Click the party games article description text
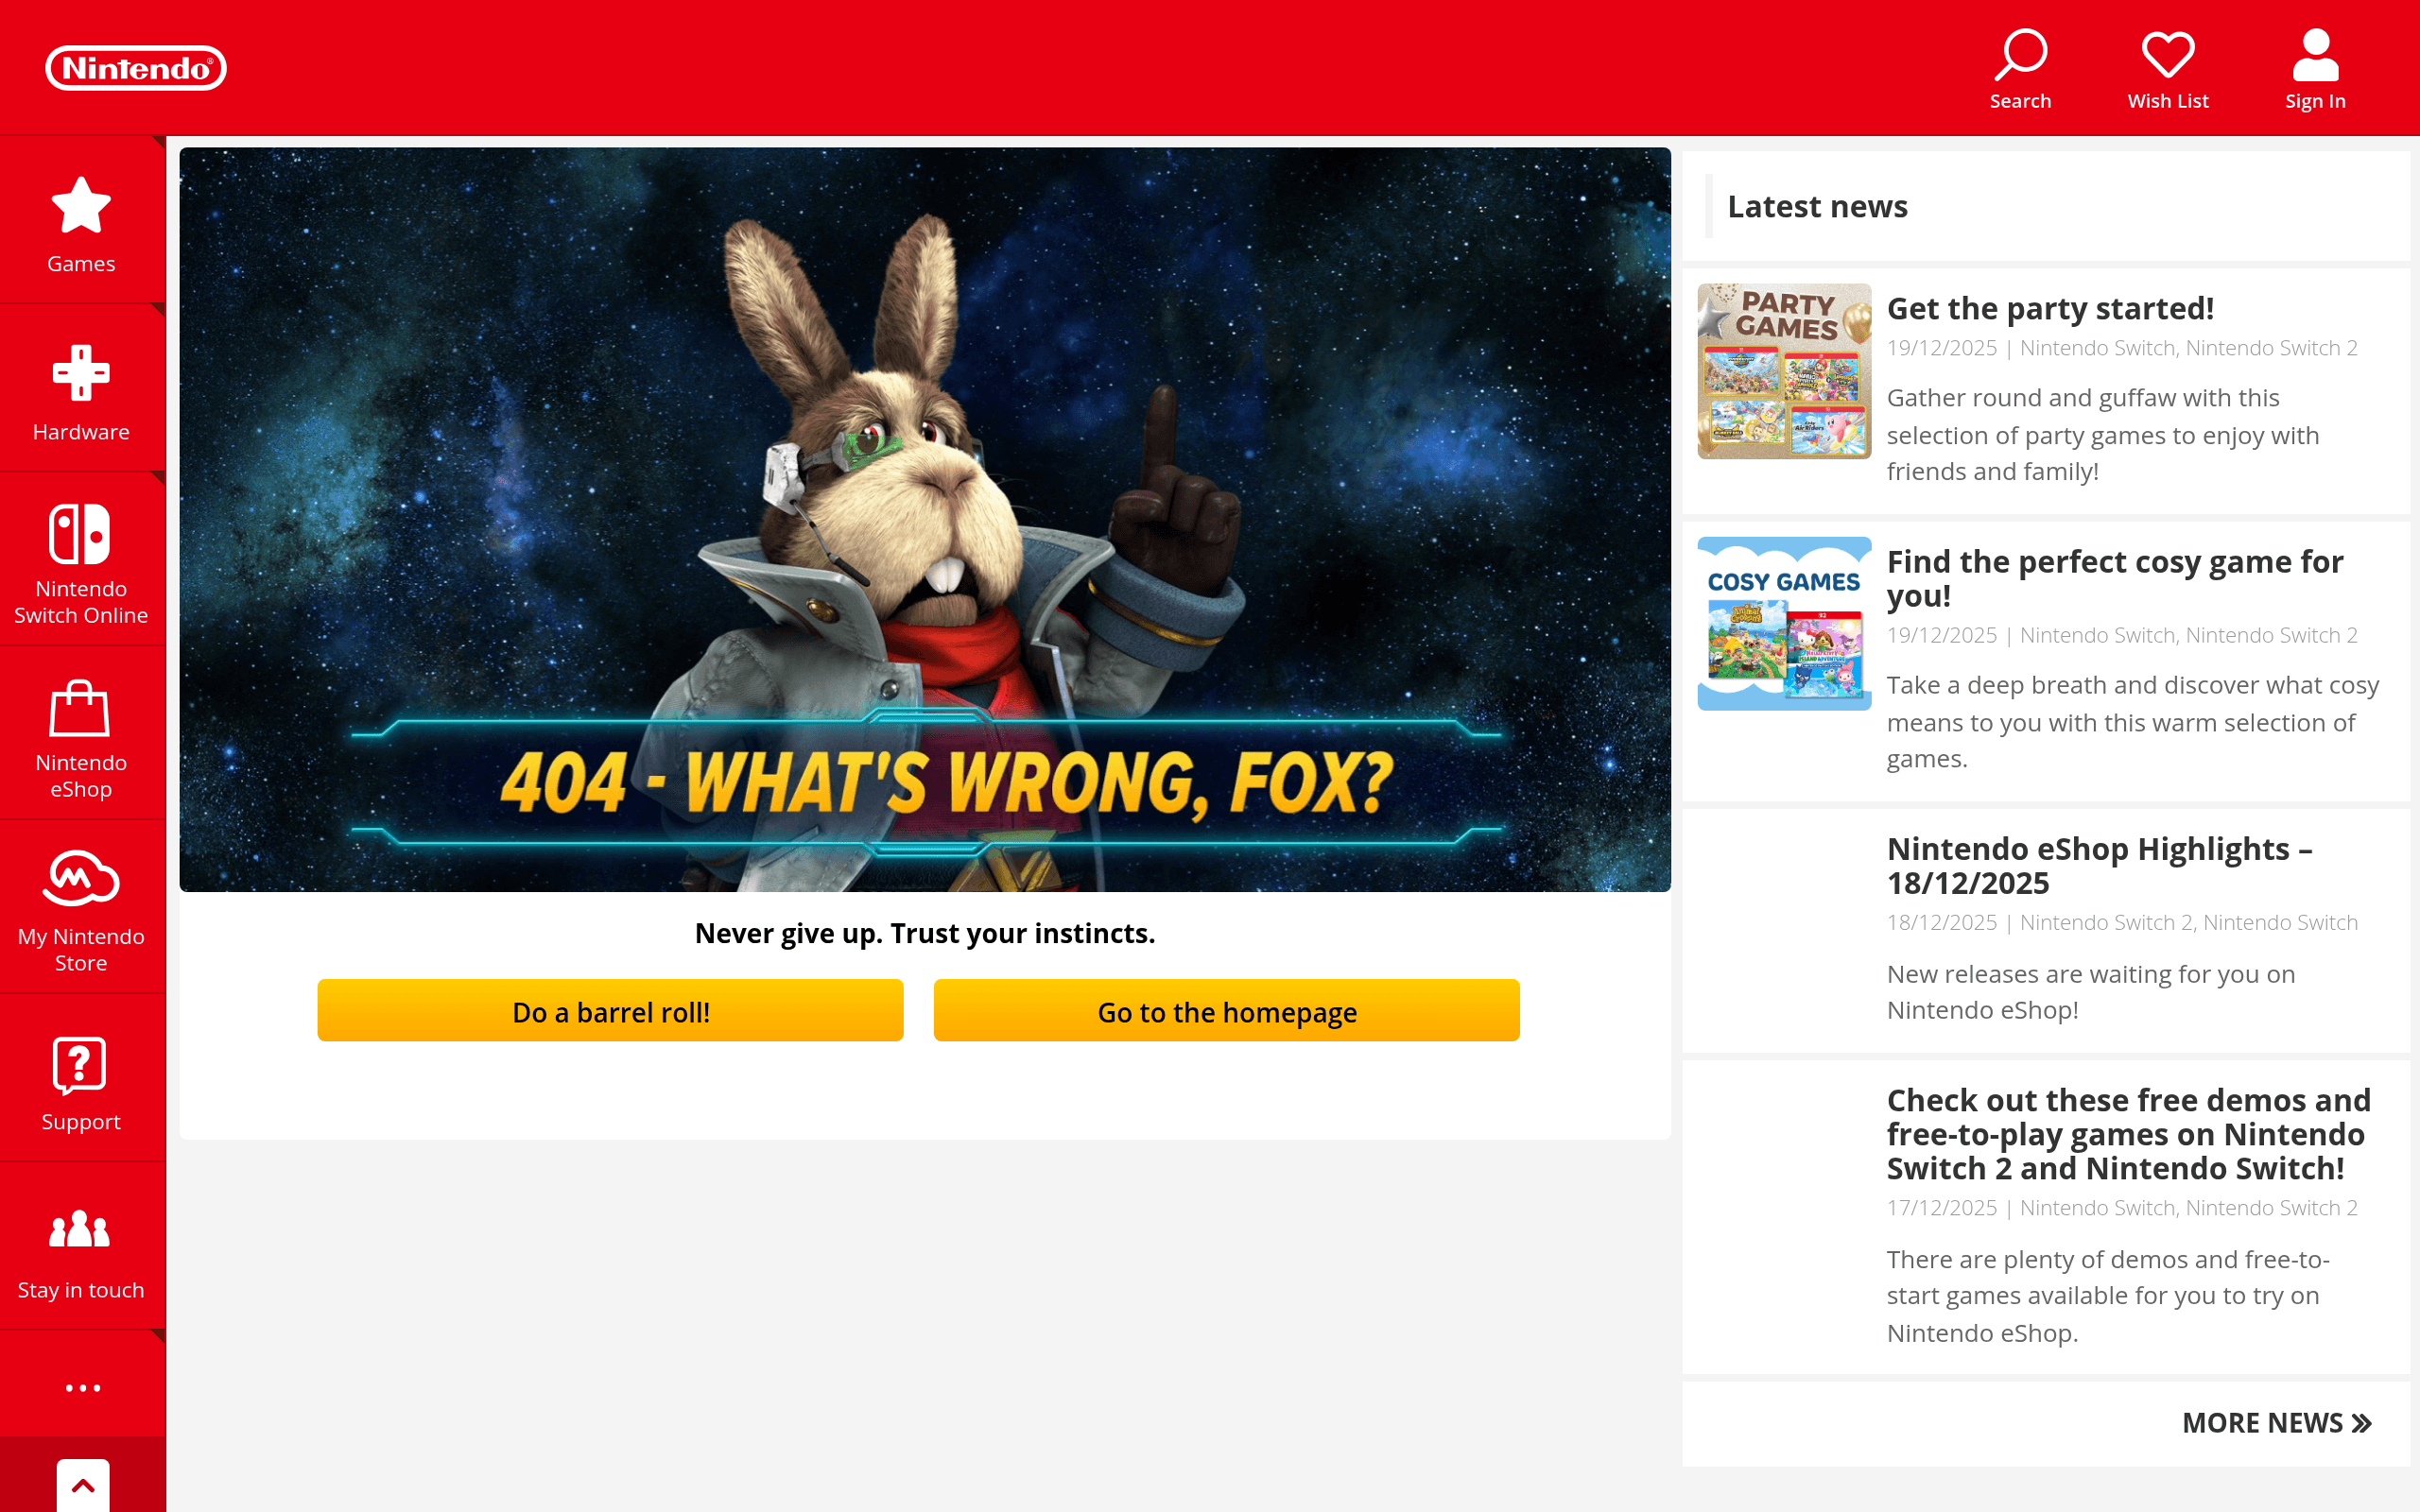This screenshot has height=1512, width=2420. (x=2103, y=434)
